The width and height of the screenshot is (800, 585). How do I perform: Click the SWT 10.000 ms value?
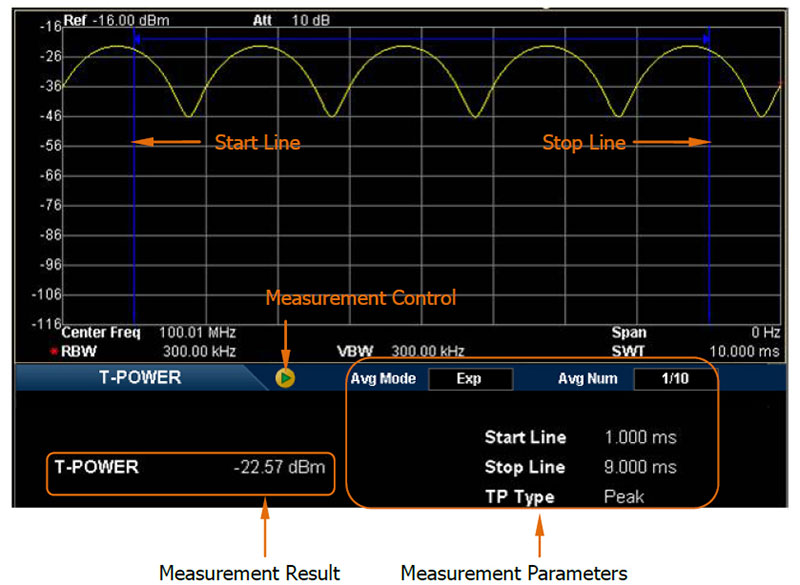pos(744,351)
